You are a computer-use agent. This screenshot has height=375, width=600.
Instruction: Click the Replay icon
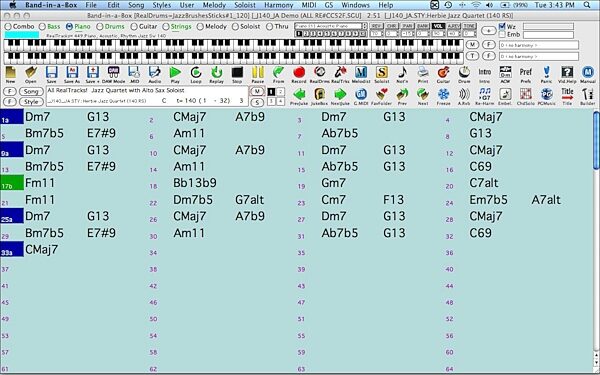[217, 74]
